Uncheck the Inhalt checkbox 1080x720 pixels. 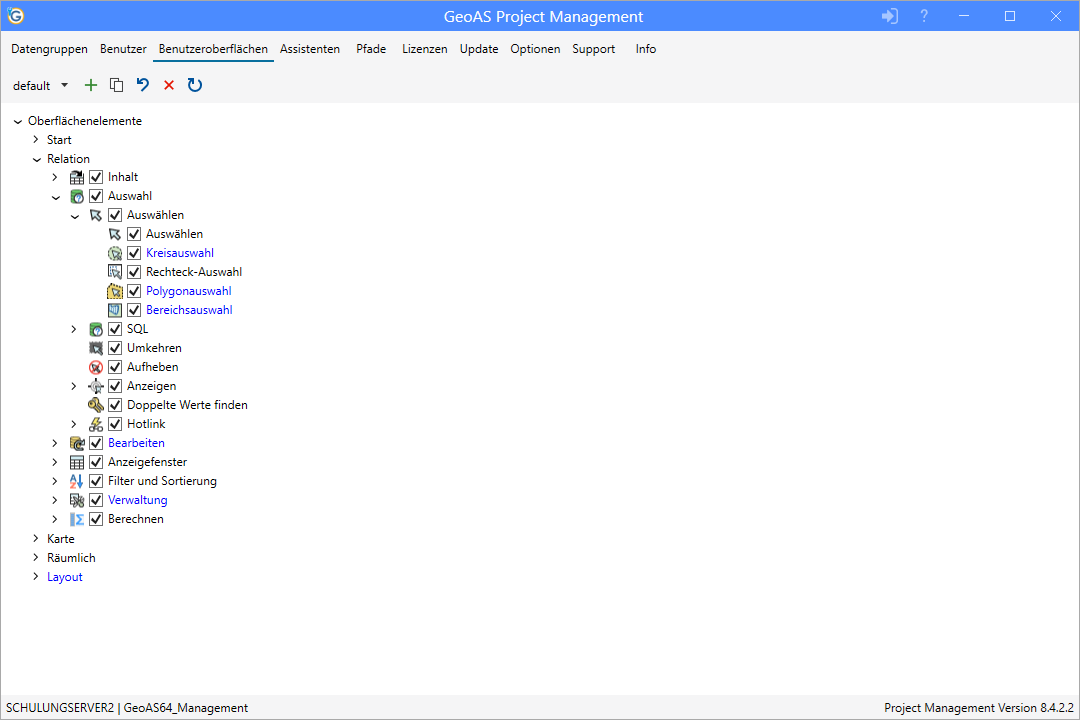(x=96, y=177)
